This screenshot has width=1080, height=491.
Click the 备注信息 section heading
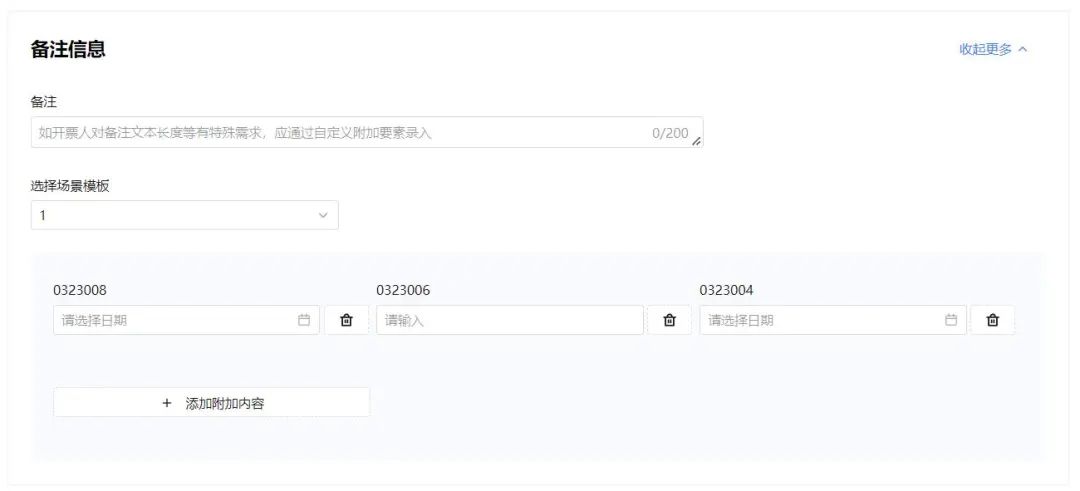(x=68, y=50)
